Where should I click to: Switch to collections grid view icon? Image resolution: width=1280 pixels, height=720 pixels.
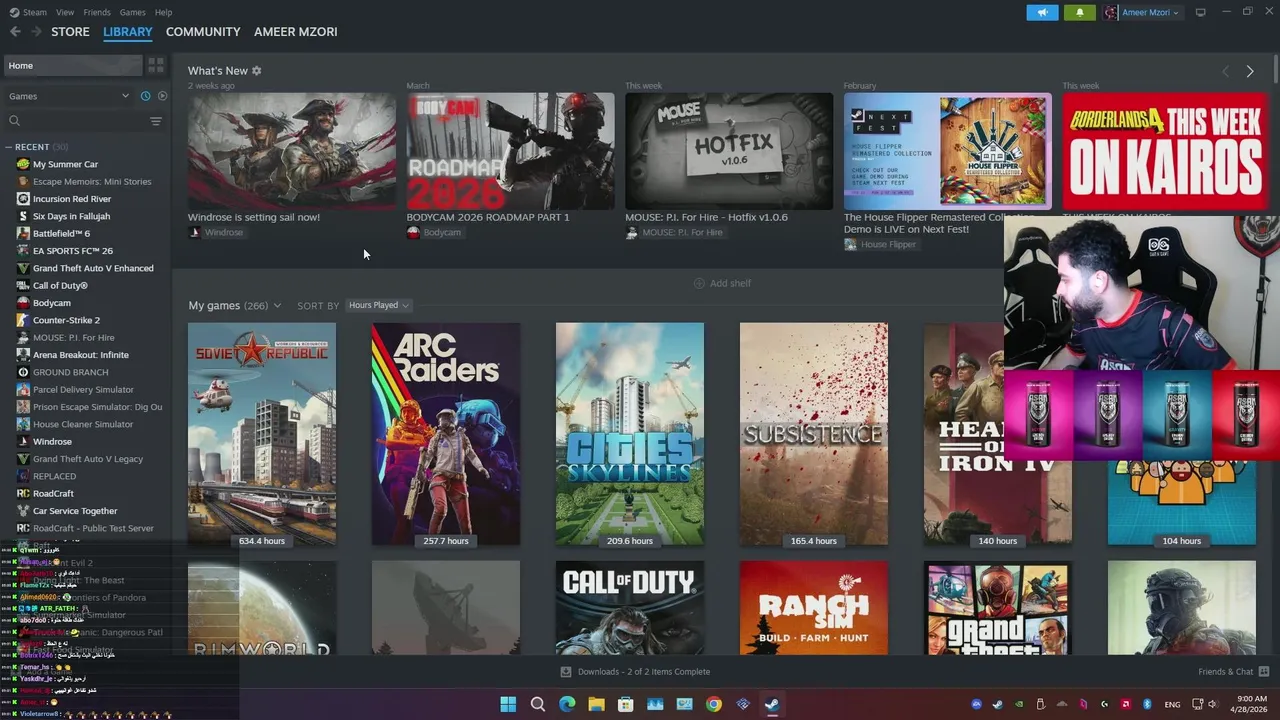[156, 65]
